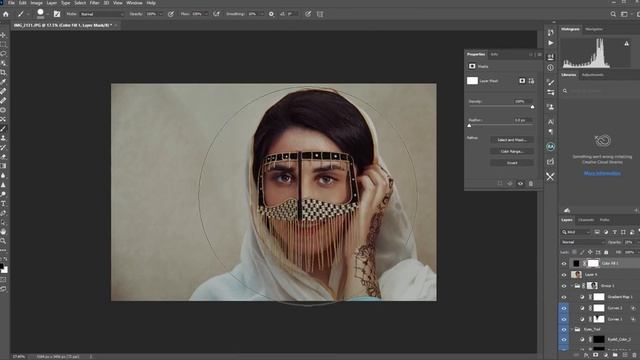Open the Flow dropdown arrow
The width and height of the screenshot is (640, 360).
pyautogui.click(x=206, y=14)
